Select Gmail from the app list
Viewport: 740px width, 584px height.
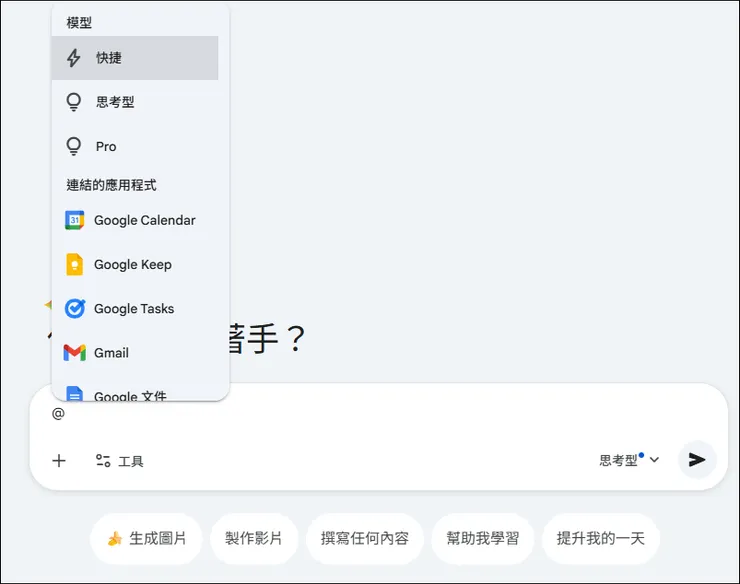pos(135,353)
